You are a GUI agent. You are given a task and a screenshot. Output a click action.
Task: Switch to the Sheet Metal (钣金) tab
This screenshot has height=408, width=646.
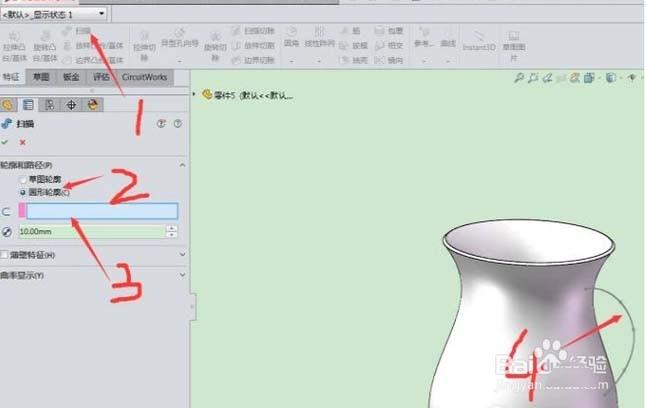pyautogui.click(x=71, y=77)
